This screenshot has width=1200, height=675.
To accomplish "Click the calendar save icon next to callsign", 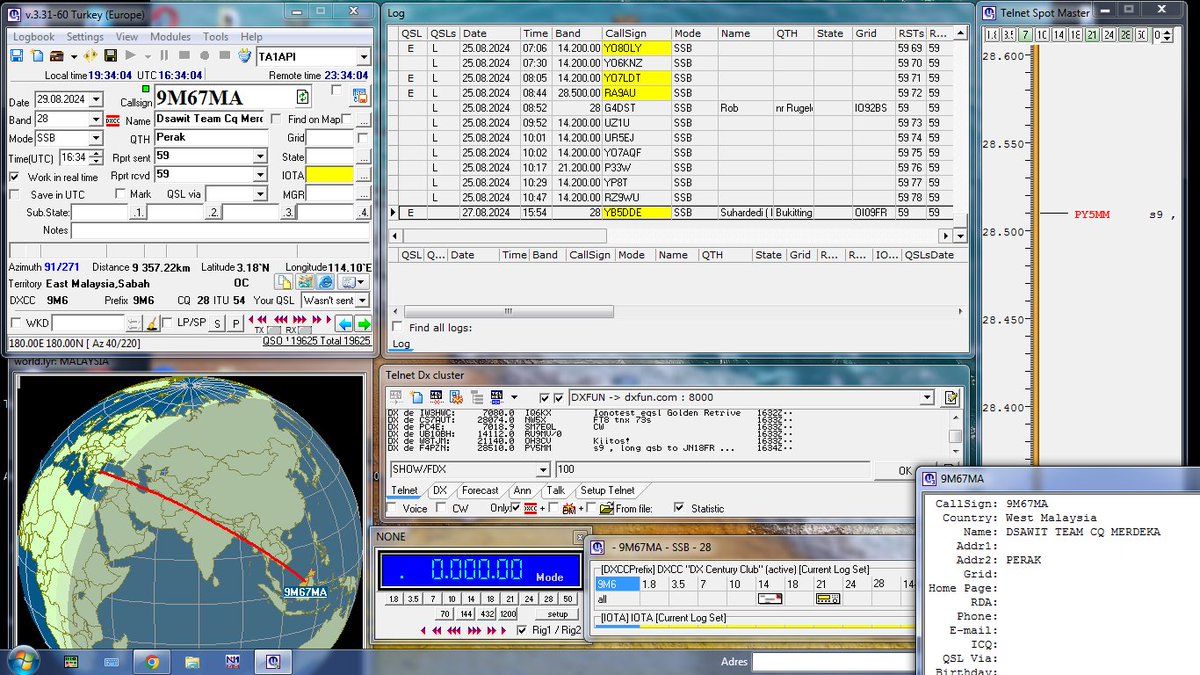I will pos(359,97).
